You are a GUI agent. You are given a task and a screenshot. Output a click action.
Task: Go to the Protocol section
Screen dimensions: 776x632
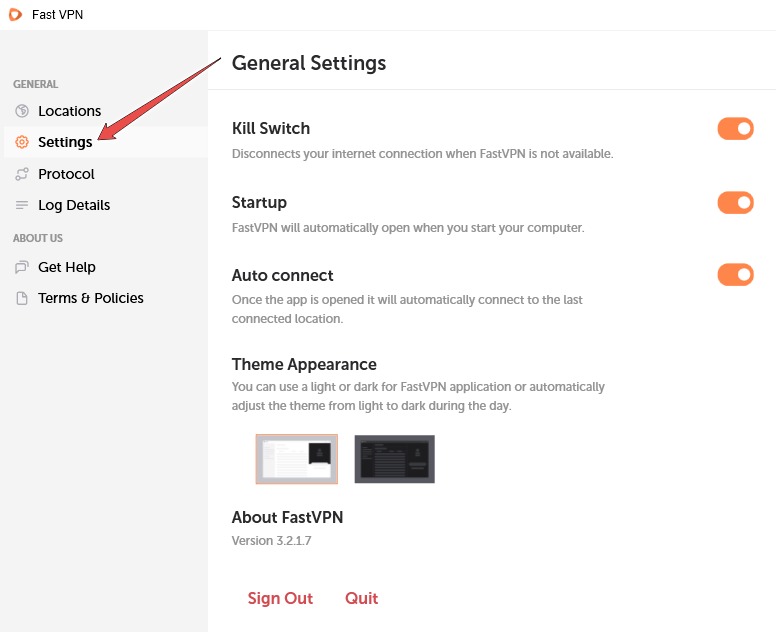pyautogui.click(x=66, y=174)
